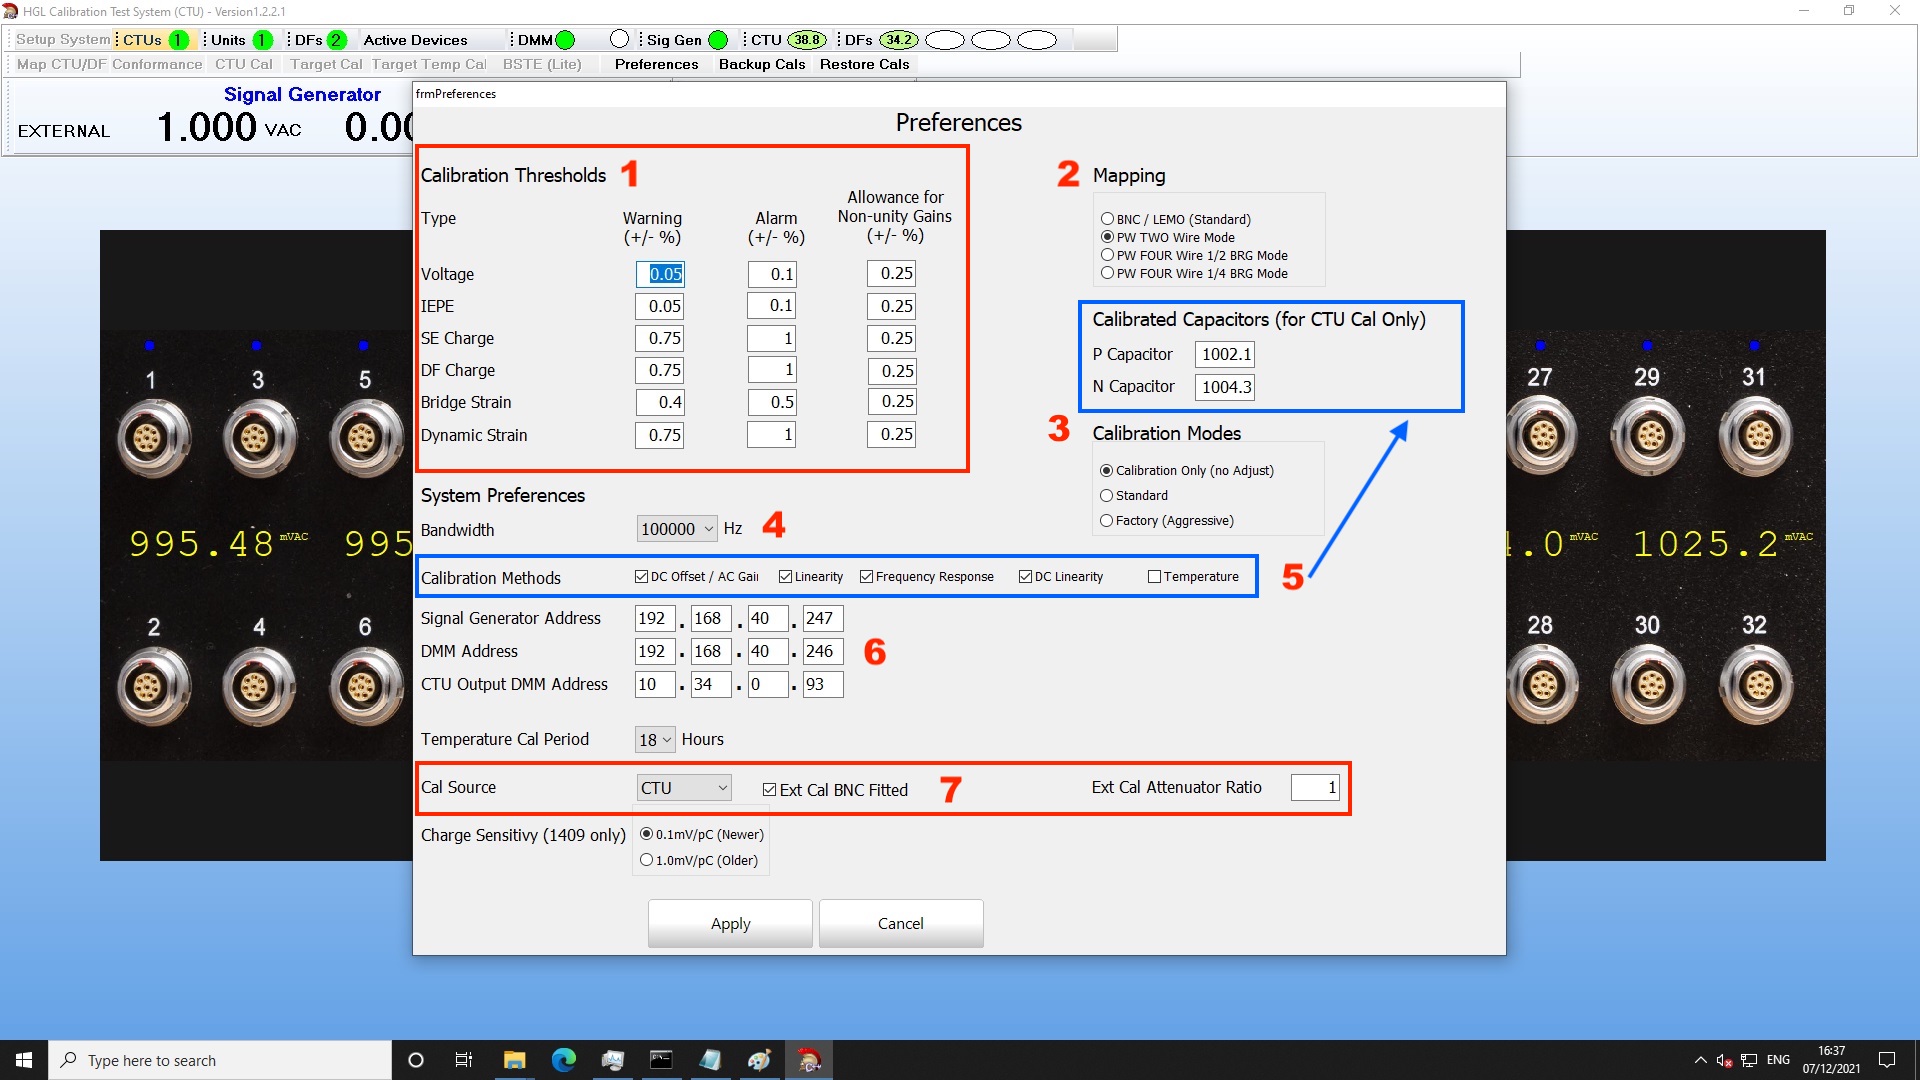Image resolution: width=1920 pixels, height=1080 pixels.
Task: Open the Bandwidth dropdown
Action: 709,529
